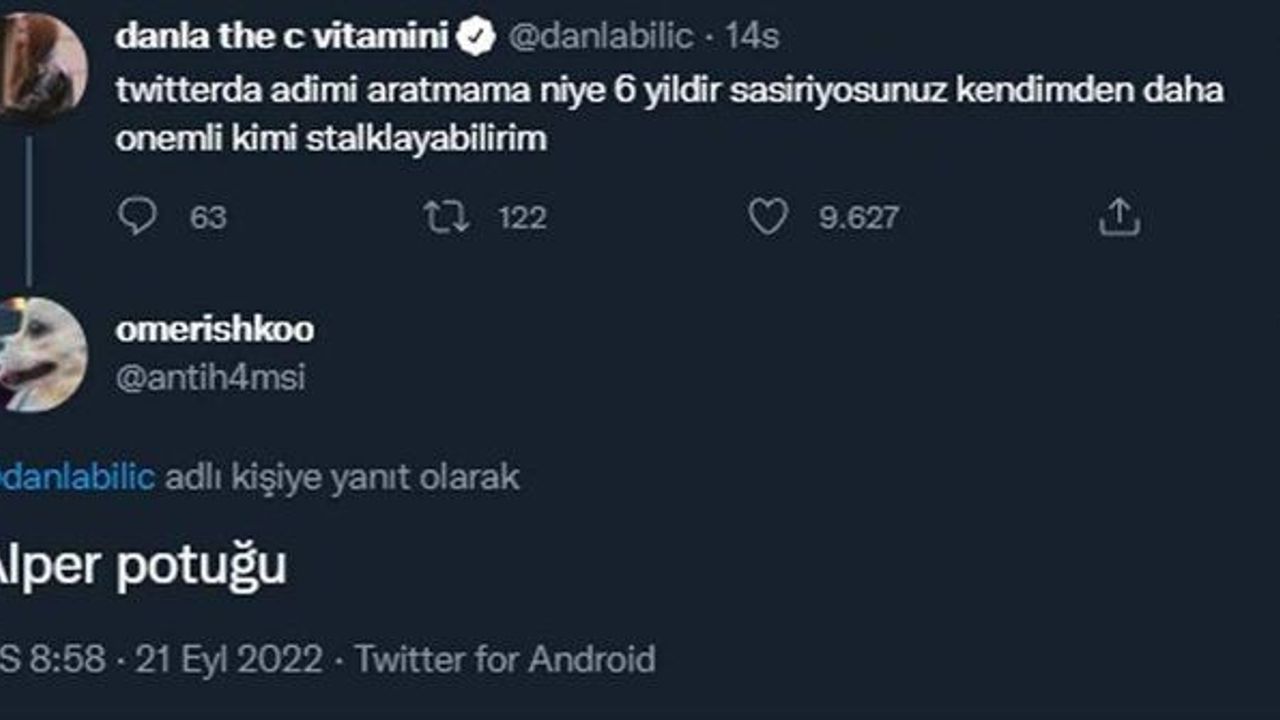Open omerishkoo's dog profile picture
1280x720 pixels.
pyautogui.click(x=40, y=355)
